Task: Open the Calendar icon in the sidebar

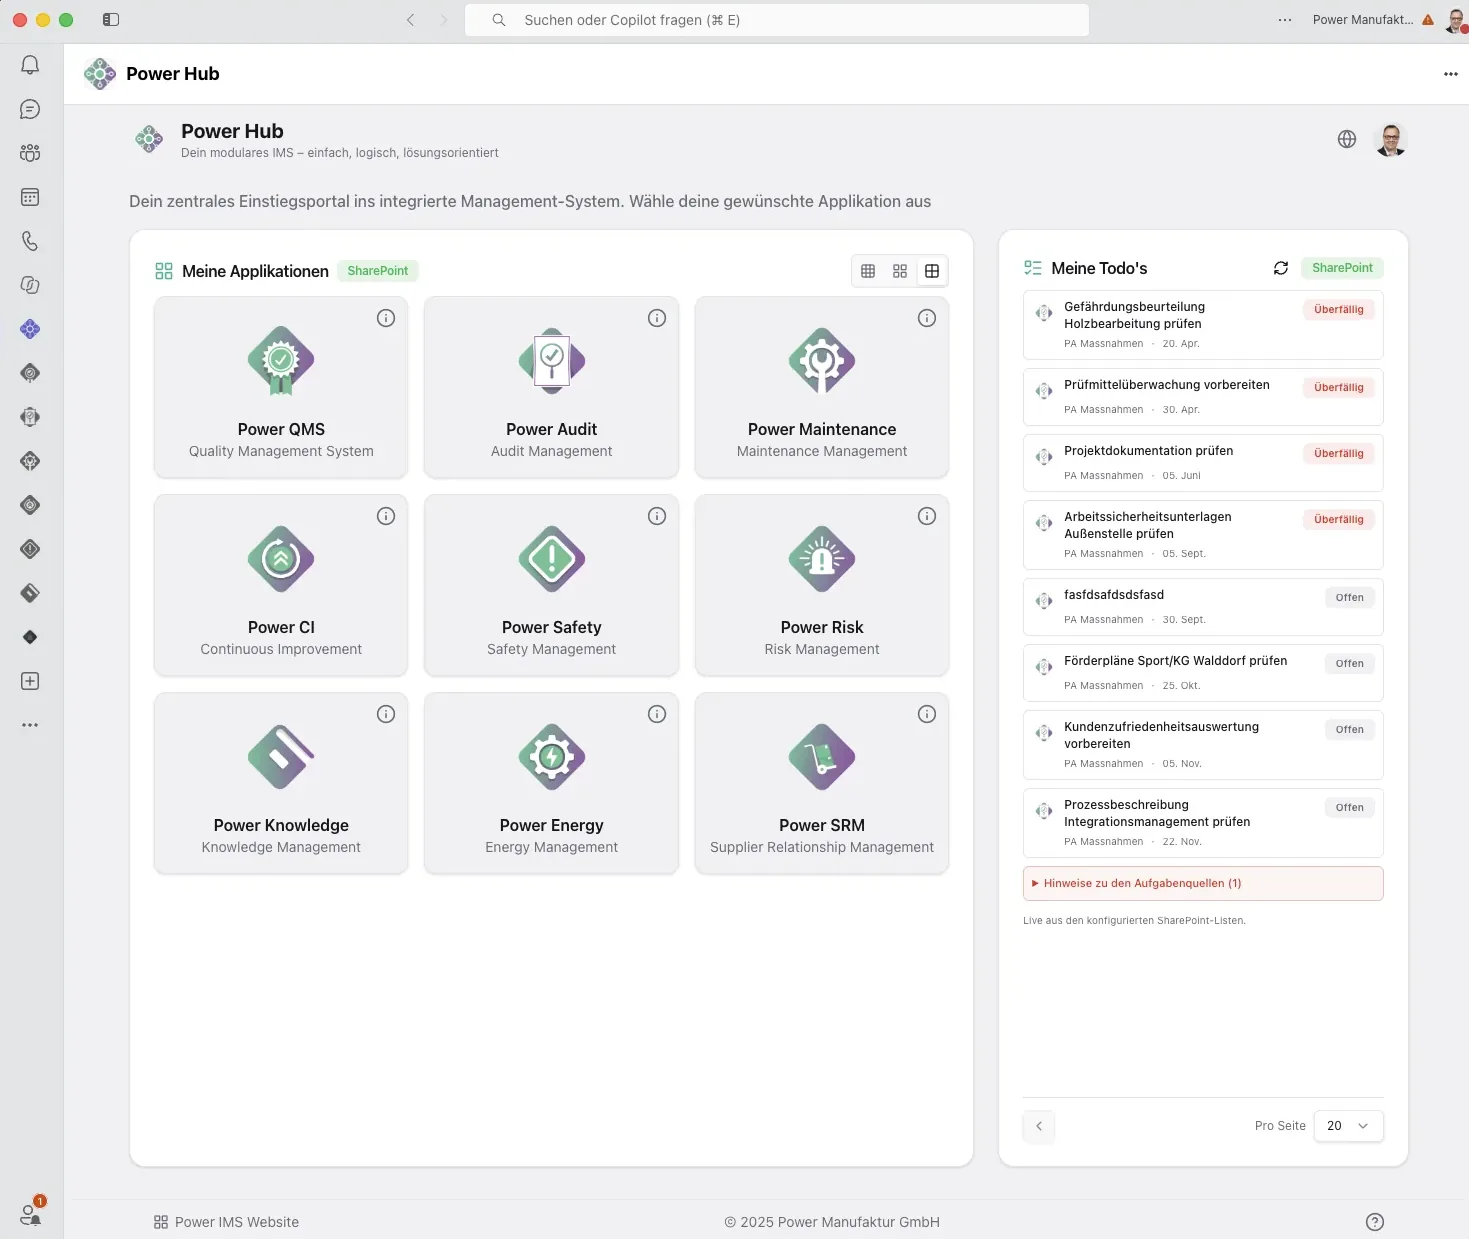Action: 30,197
